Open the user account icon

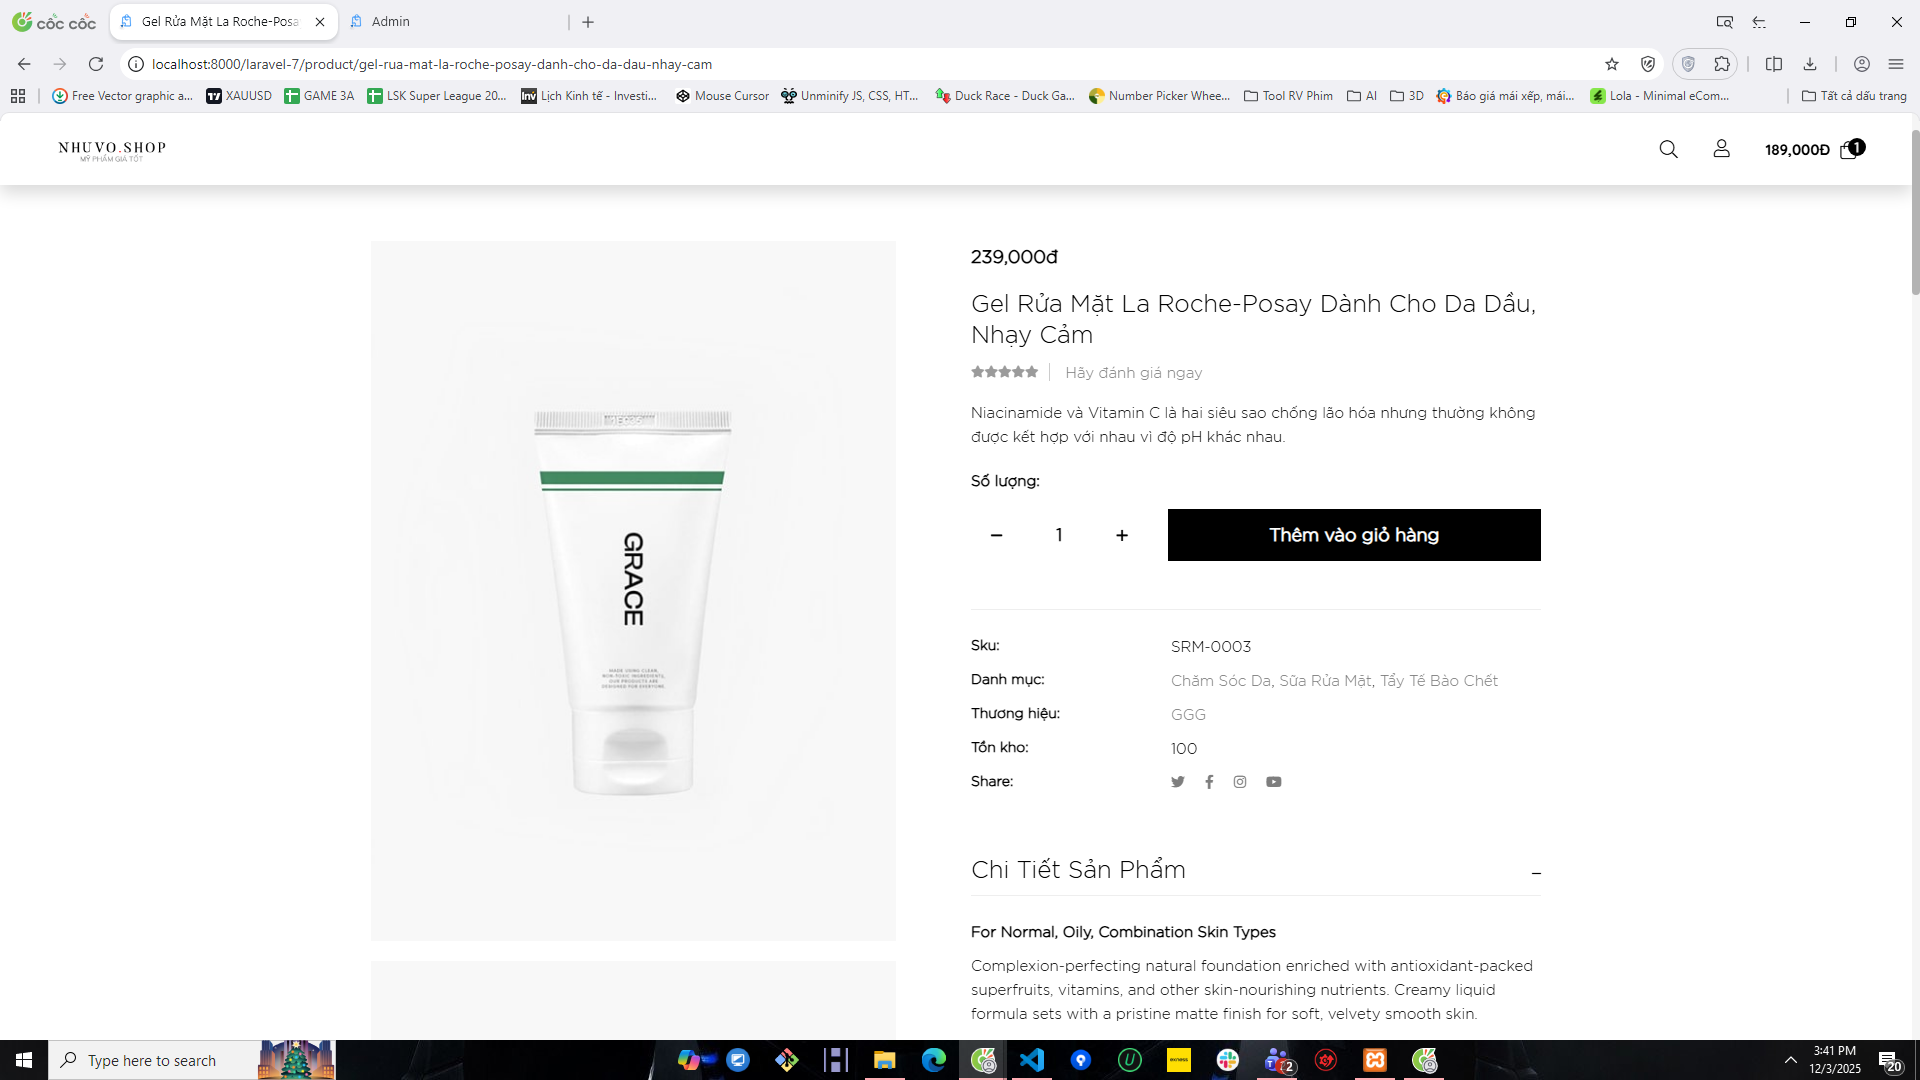coord(1721,149)
